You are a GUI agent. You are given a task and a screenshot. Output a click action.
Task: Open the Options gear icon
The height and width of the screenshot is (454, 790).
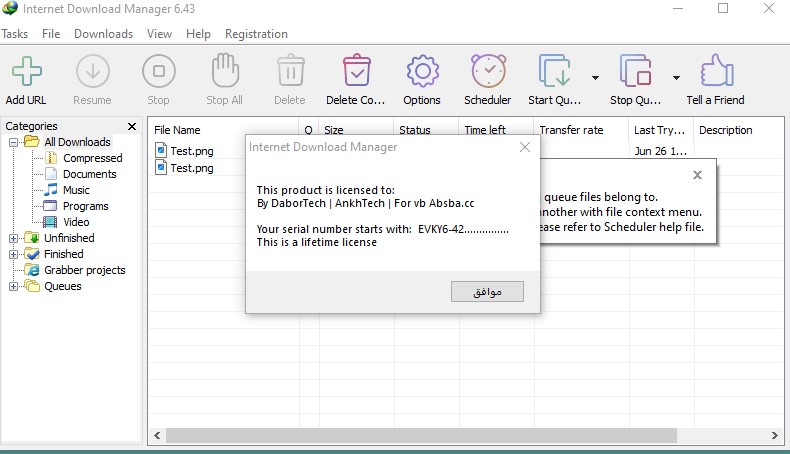pyautogui.click(x=422, y=71)
